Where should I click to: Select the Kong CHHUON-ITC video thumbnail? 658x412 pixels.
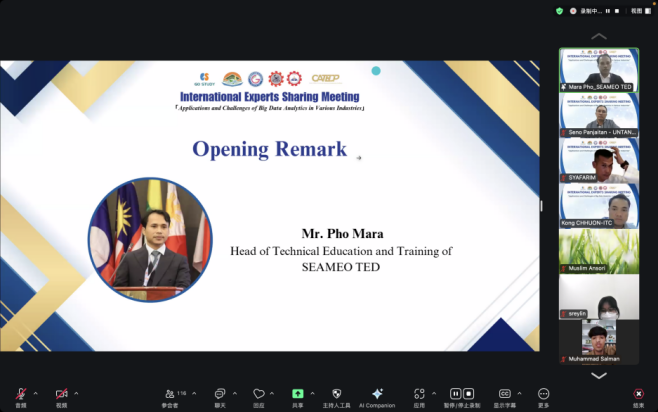[x=599, y=205]
